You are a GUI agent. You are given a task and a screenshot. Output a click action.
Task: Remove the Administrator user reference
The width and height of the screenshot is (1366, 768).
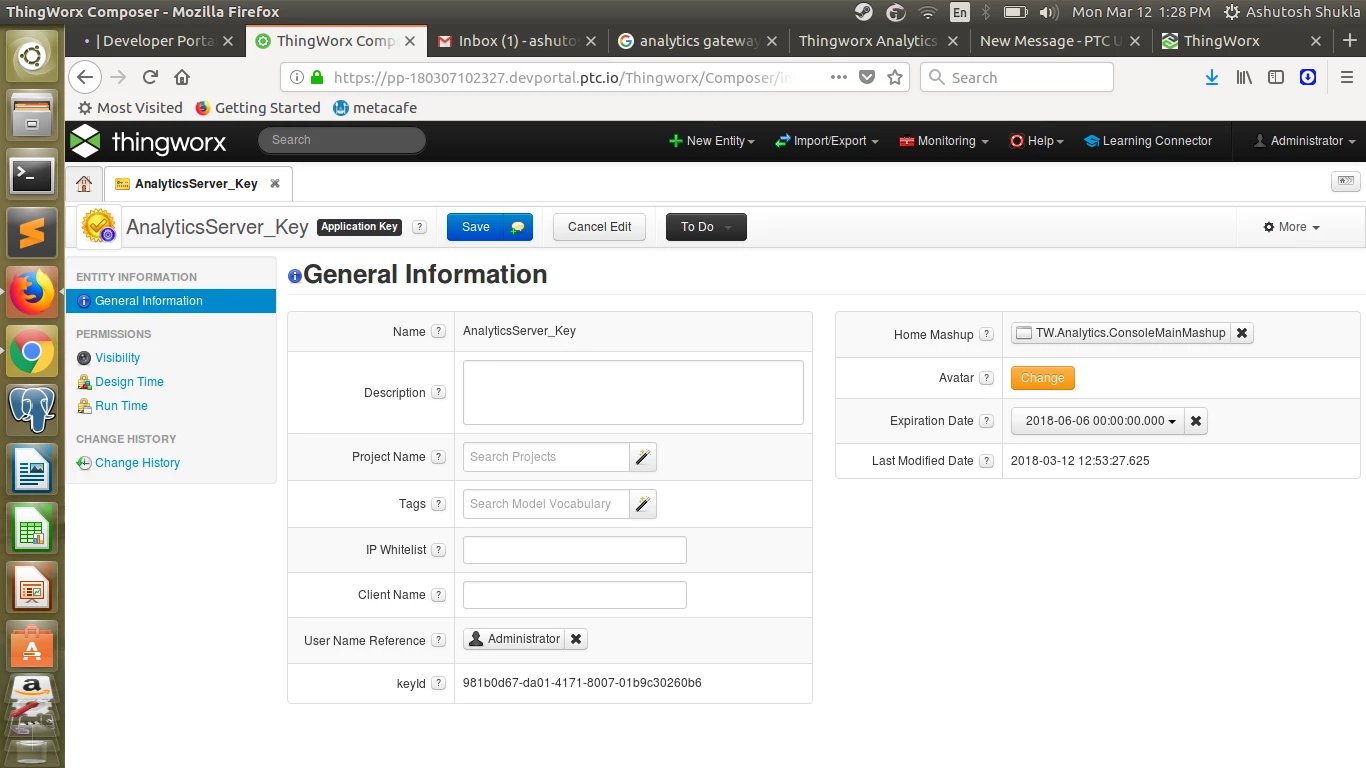coord(576,639)
